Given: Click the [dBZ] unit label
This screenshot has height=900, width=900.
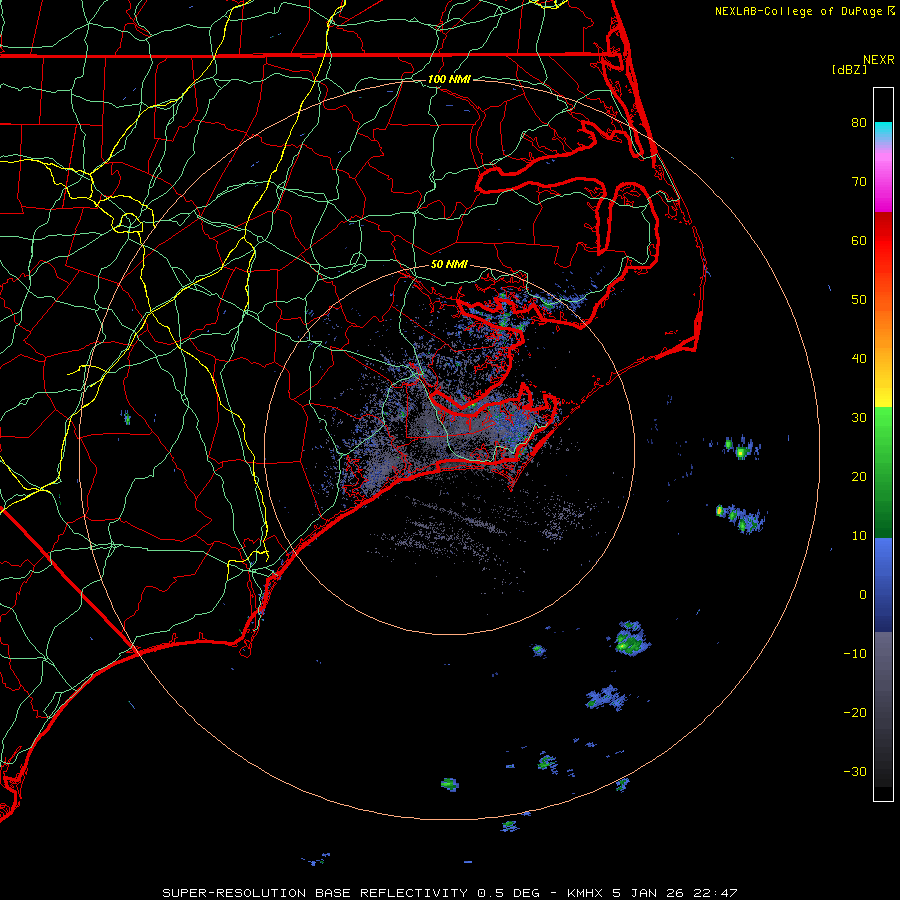Looking at the screenshot, I should [x=849, y=69].
